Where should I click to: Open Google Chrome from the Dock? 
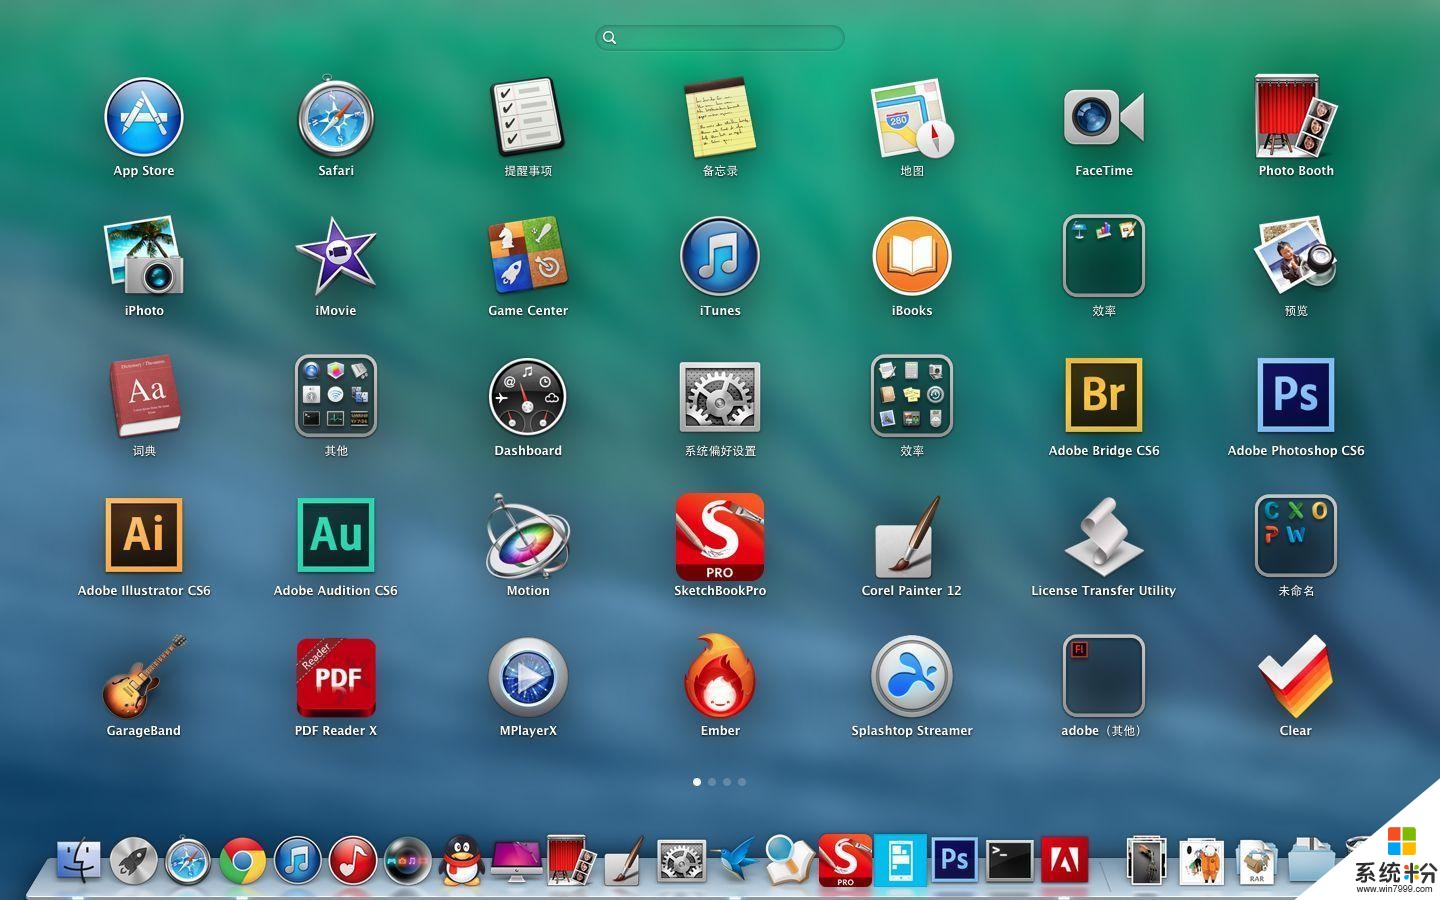coord(243,860)
